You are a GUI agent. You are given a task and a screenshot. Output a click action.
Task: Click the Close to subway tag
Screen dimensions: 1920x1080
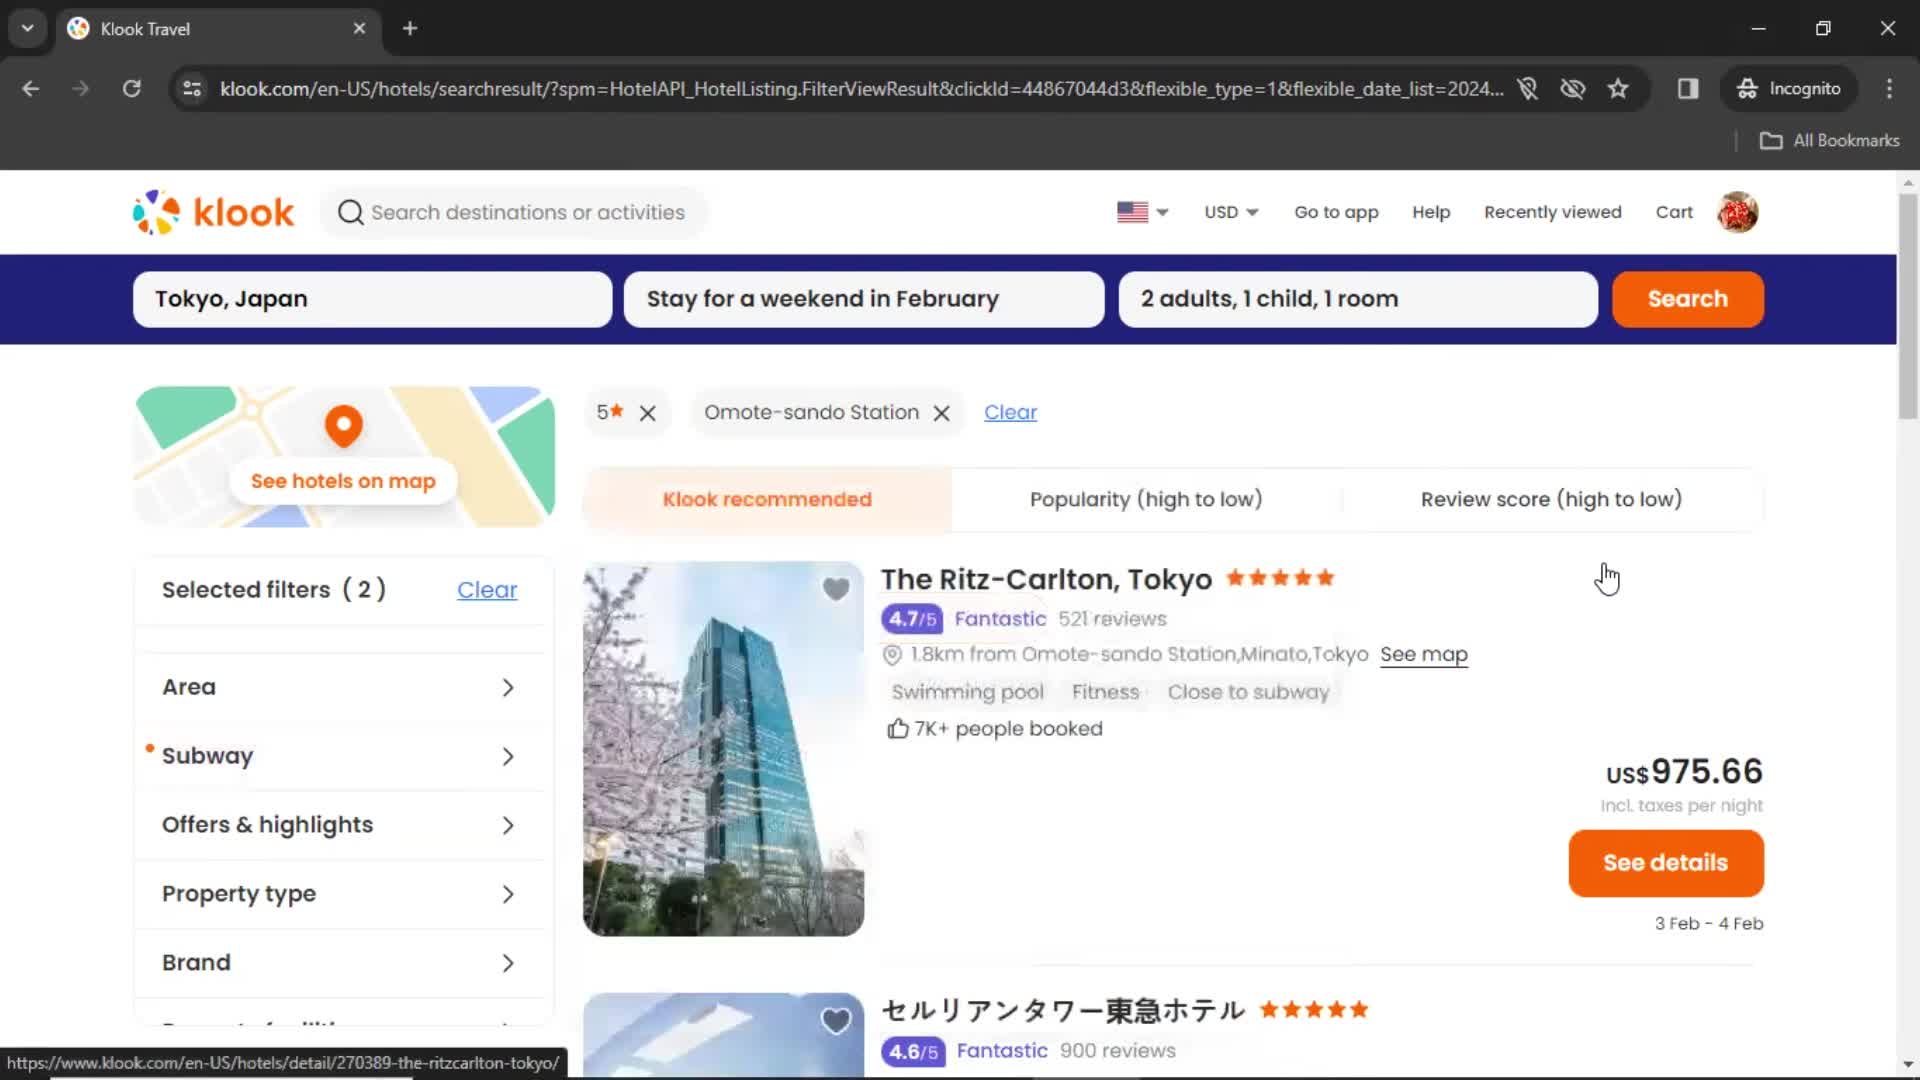point(1248,692)
